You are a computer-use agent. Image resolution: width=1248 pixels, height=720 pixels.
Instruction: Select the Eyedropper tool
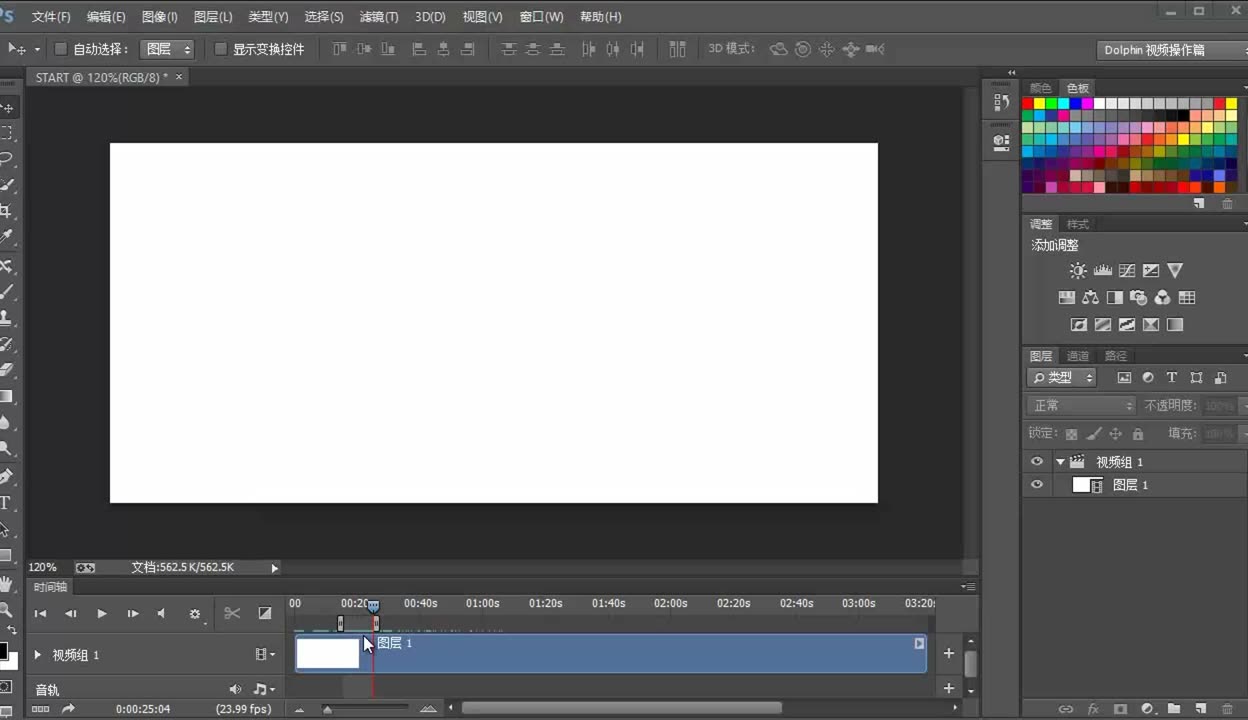pyautogui.click(x=6, y=237)
